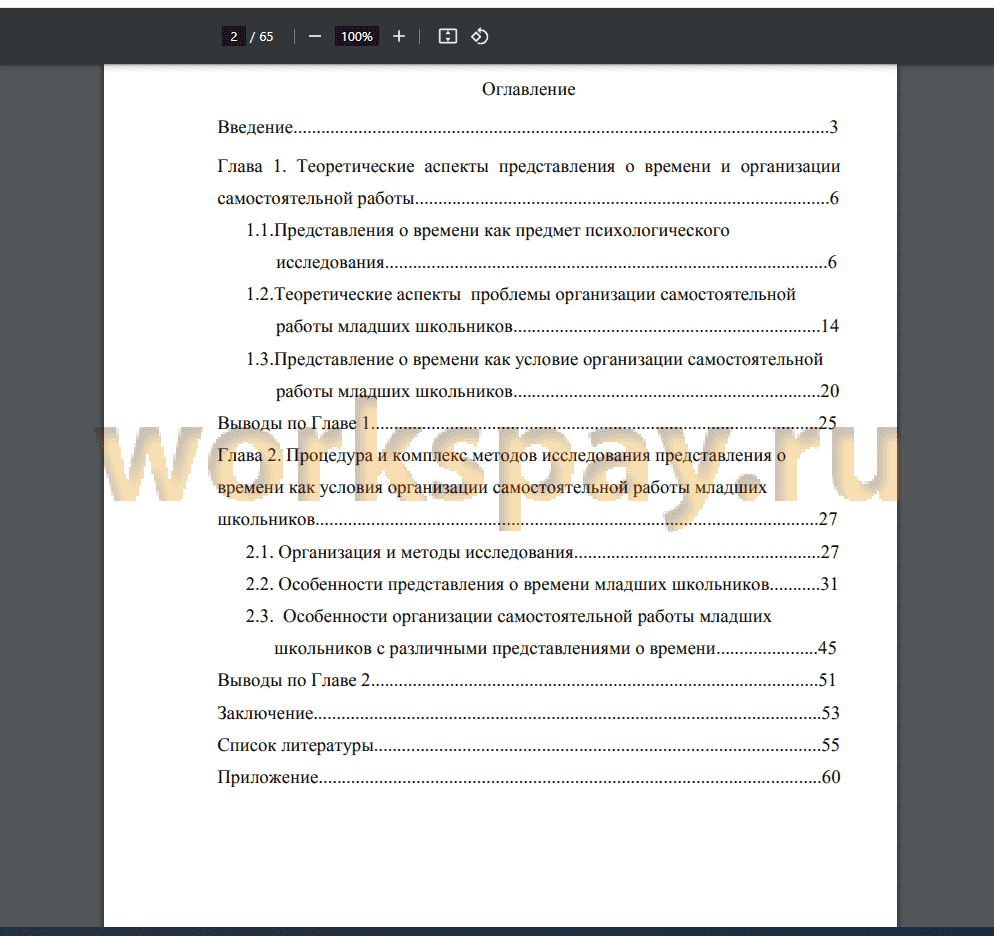Click школьников с различными представлениями line

coord(555,648)
